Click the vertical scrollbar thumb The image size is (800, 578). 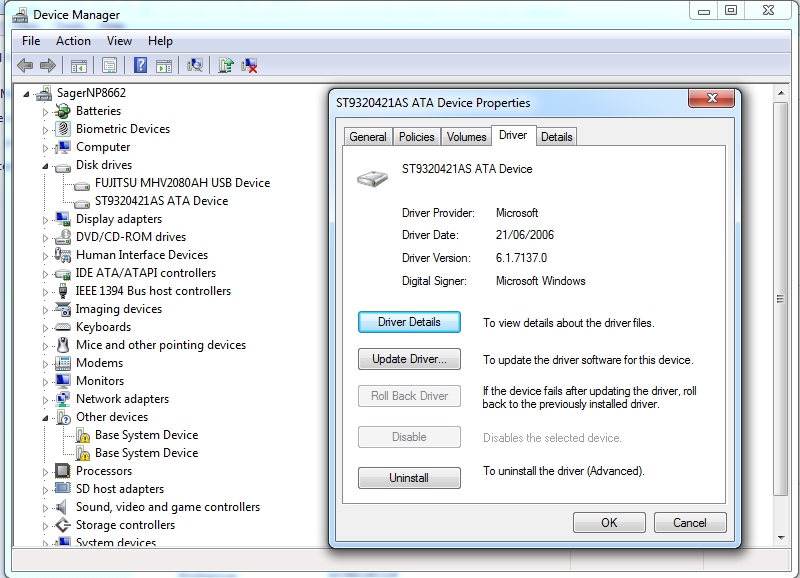click(x=780, y=299)
